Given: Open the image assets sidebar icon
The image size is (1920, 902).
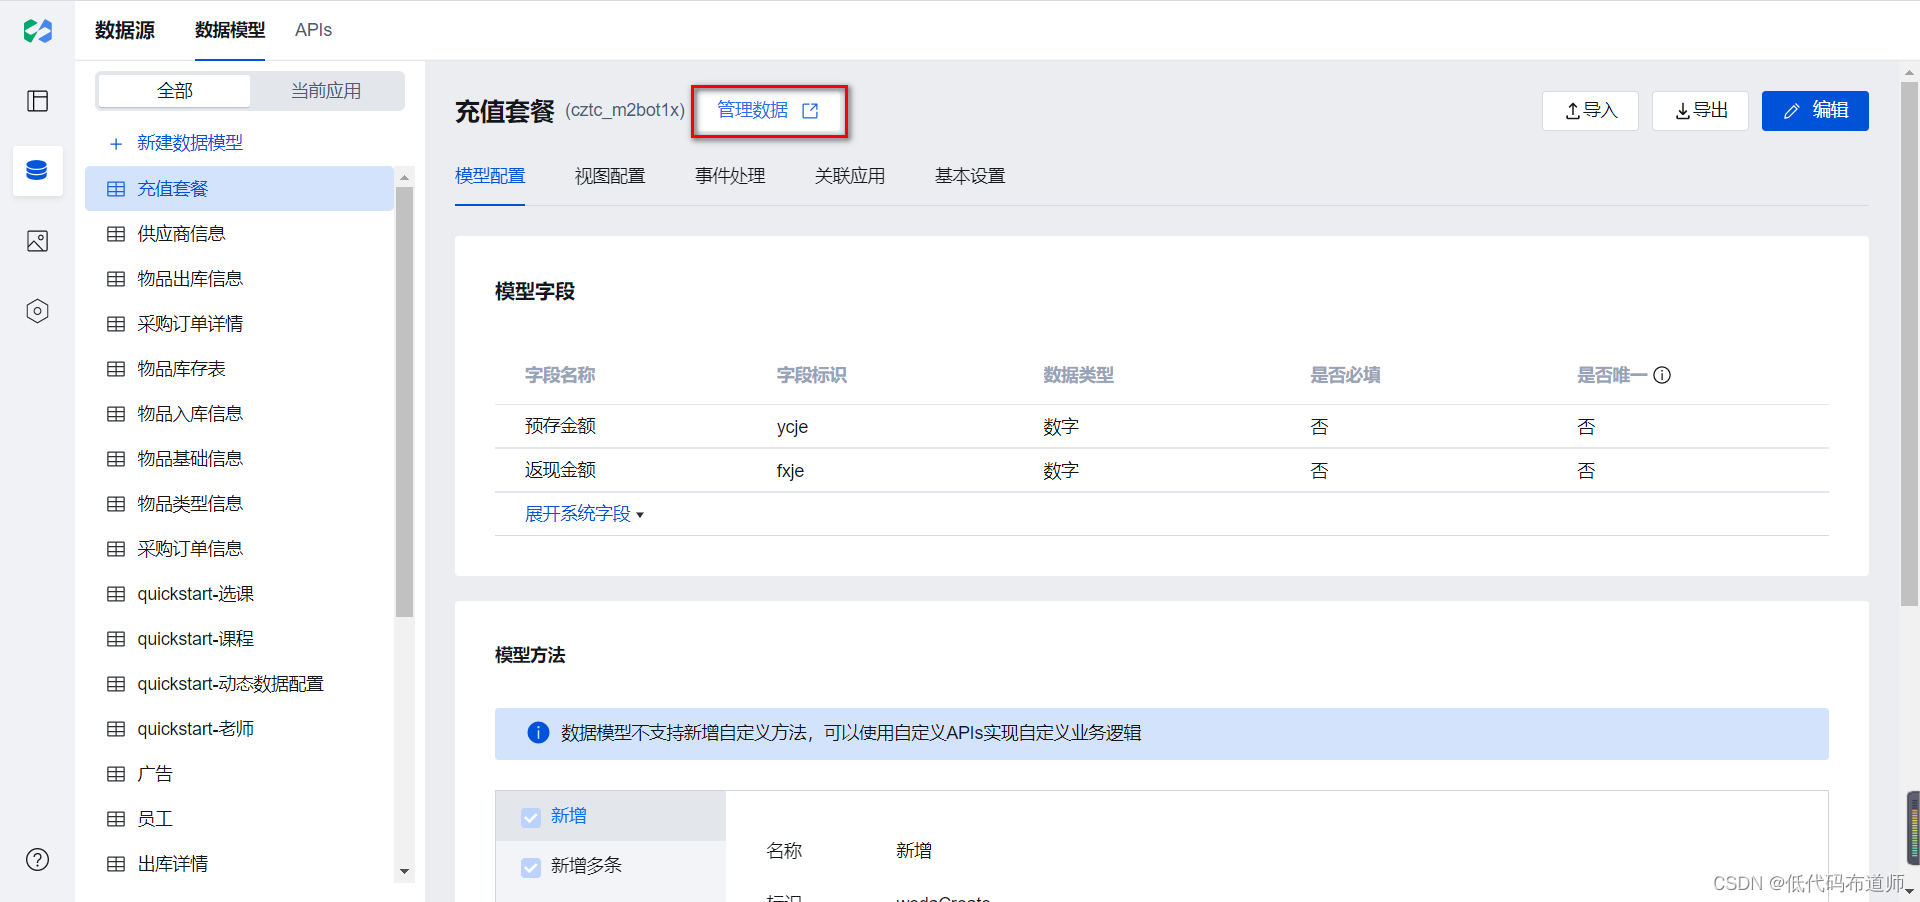Looking at the screenshot, I should pyautogui.click(x=38, y=241).
